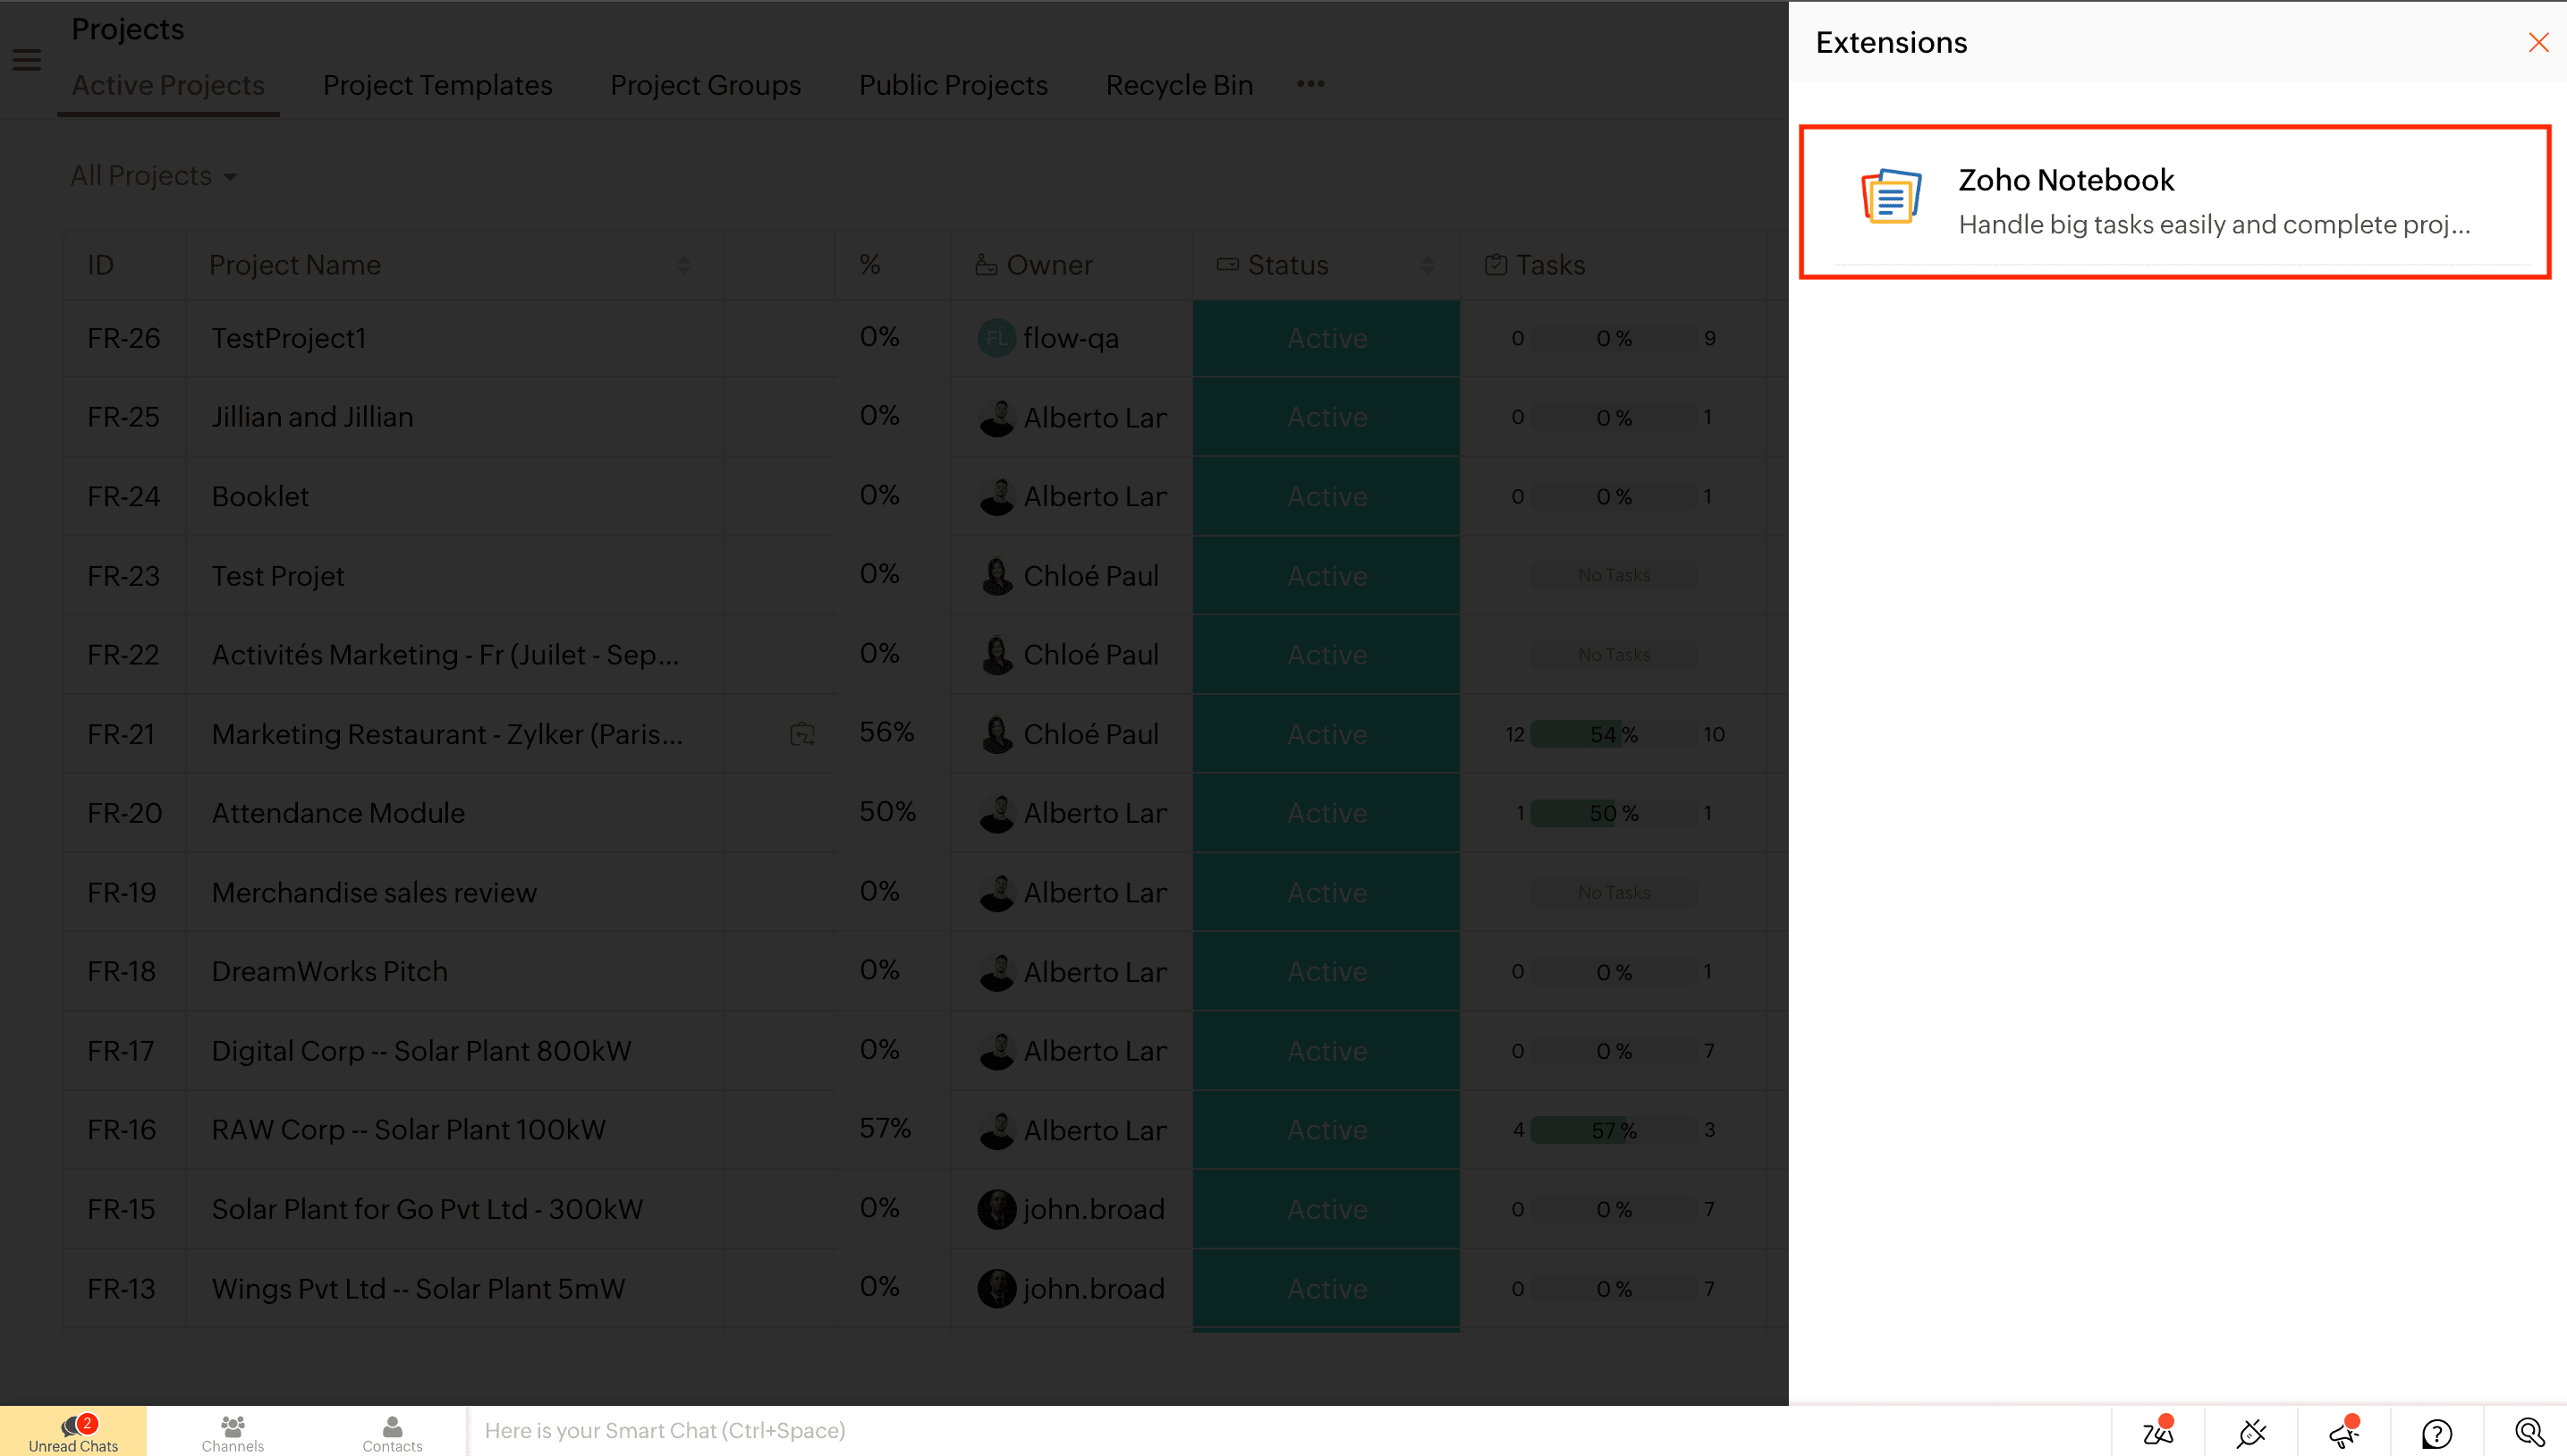2567x1456 pixels.
Task: Click the 54% task progress bar for FR-21
Action: [x=1614, y=734]
